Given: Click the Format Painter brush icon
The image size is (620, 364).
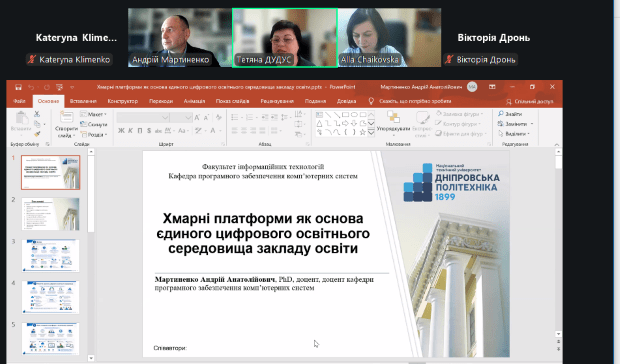Looking at the screenshot, I should coord(37,134).
